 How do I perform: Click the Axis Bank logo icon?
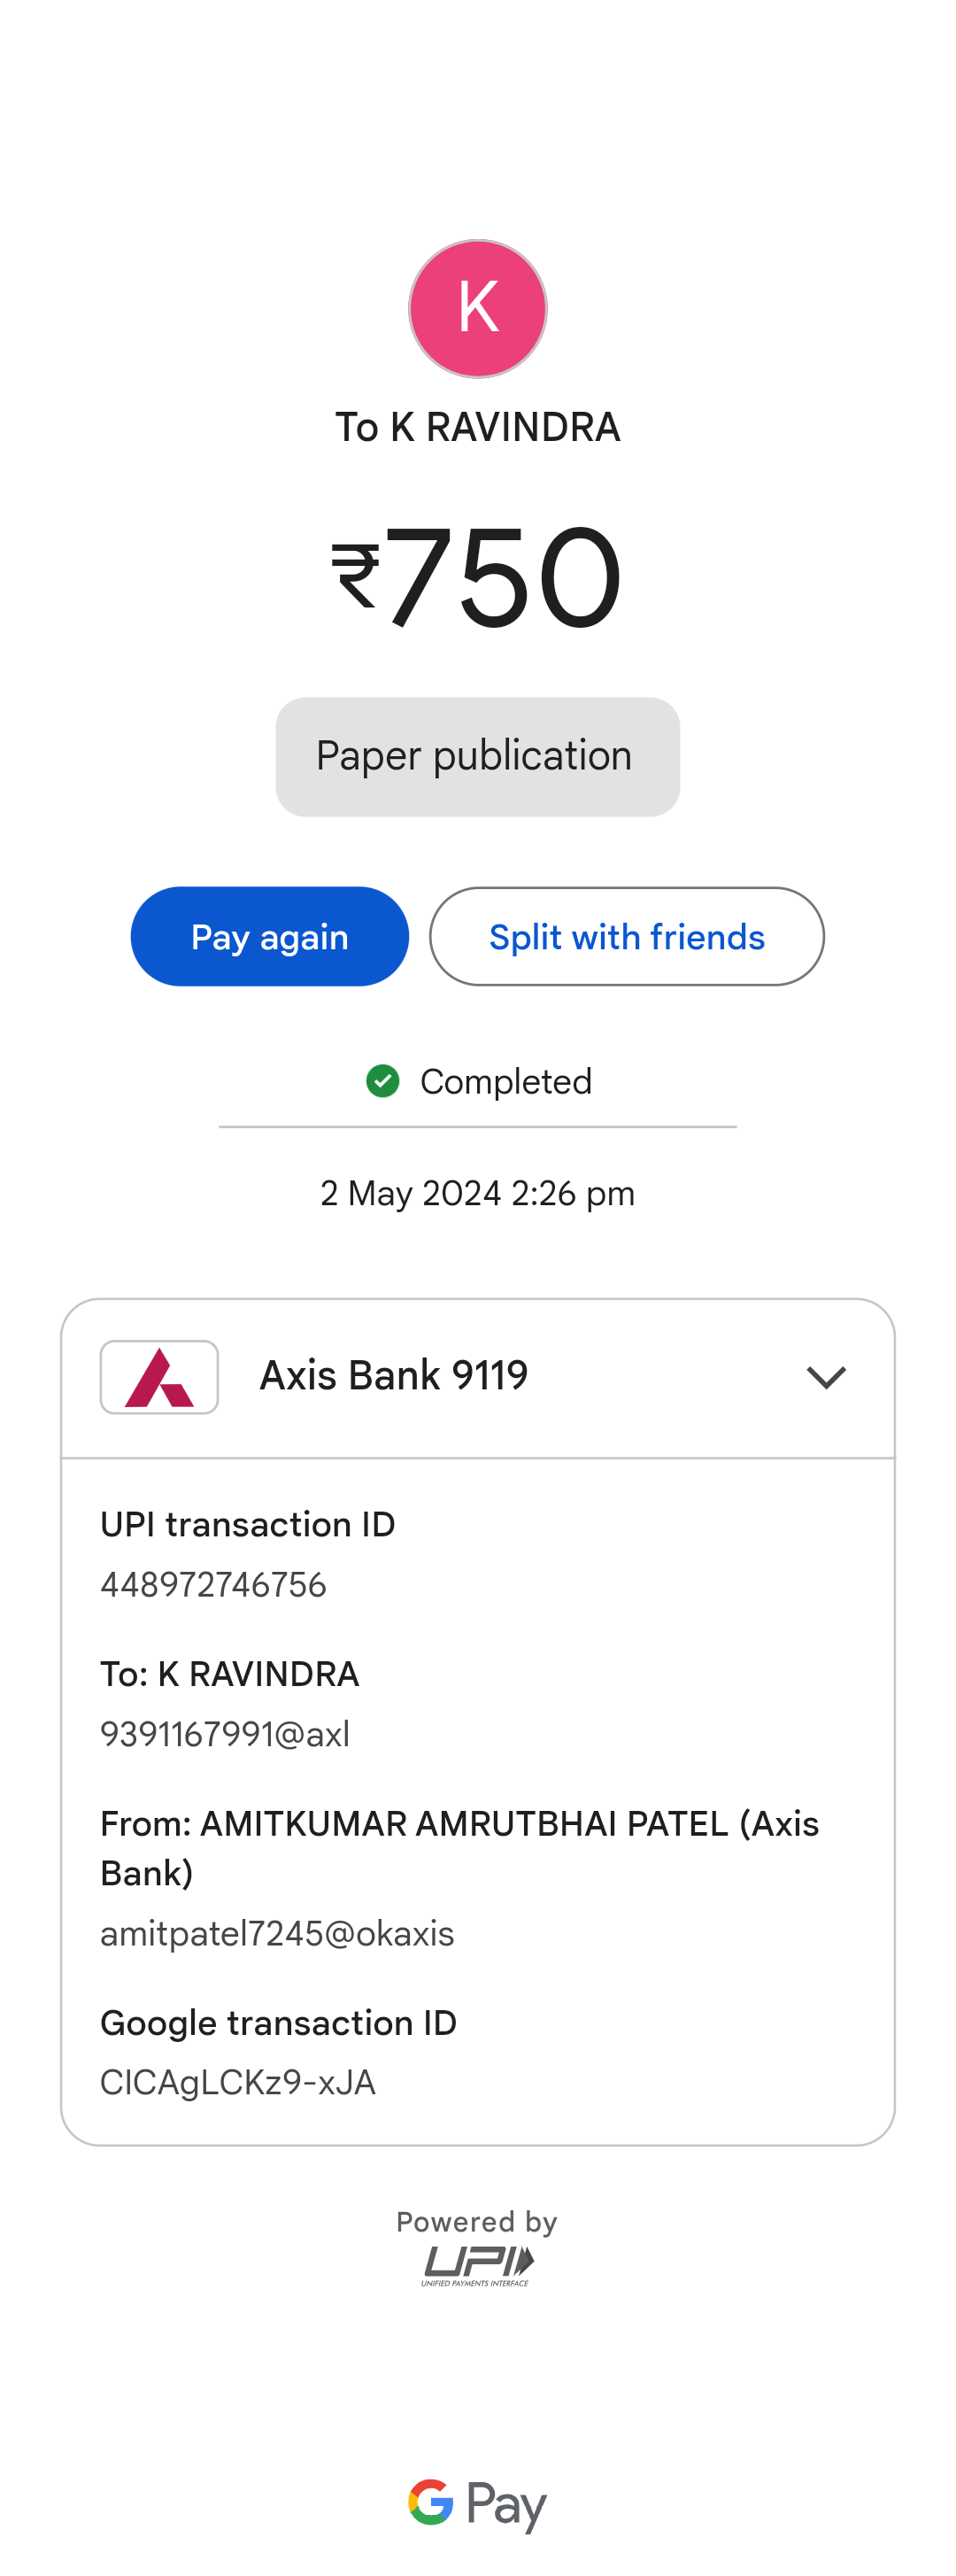159,1377
